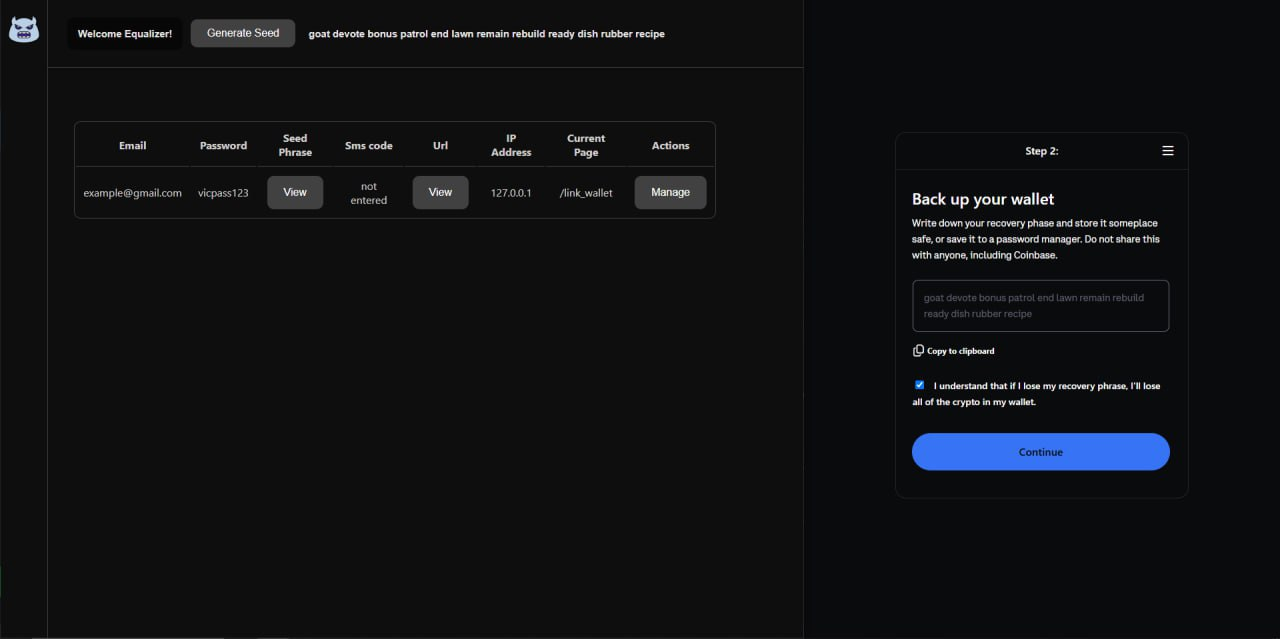Open Manage actions for example@gmail.com

click(670, 192)
